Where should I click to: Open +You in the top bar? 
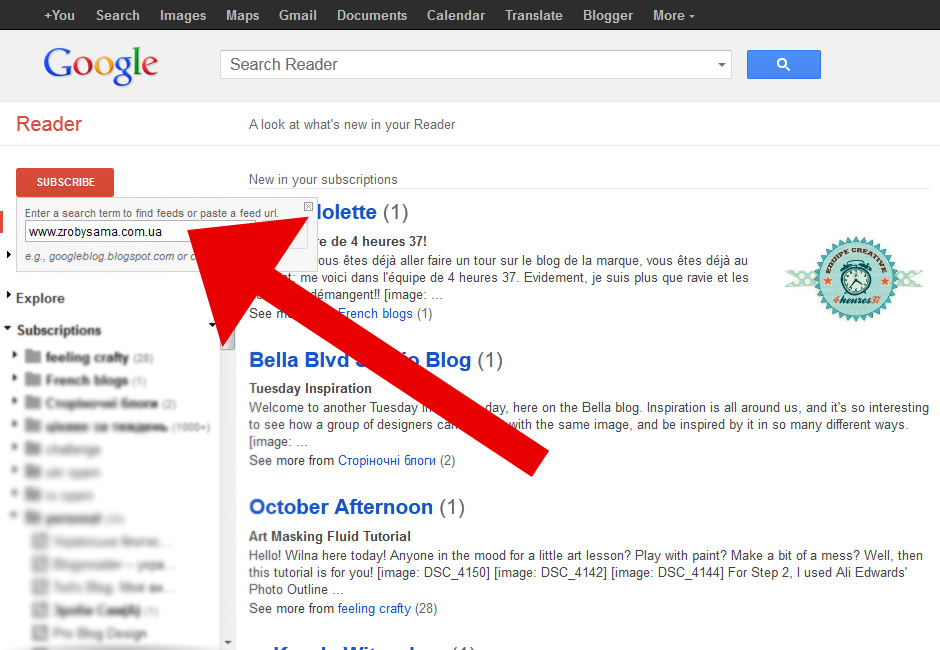coord(59,15)
